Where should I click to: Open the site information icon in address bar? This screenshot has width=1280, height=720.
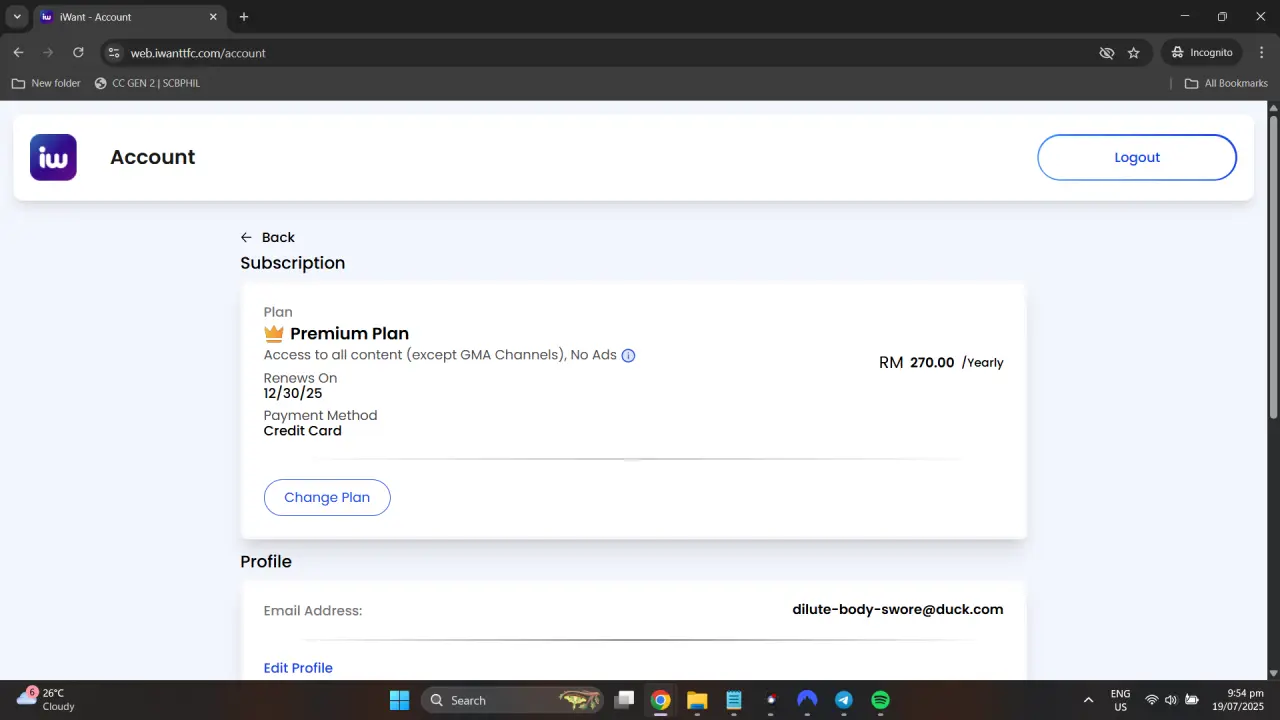(114, 53)
